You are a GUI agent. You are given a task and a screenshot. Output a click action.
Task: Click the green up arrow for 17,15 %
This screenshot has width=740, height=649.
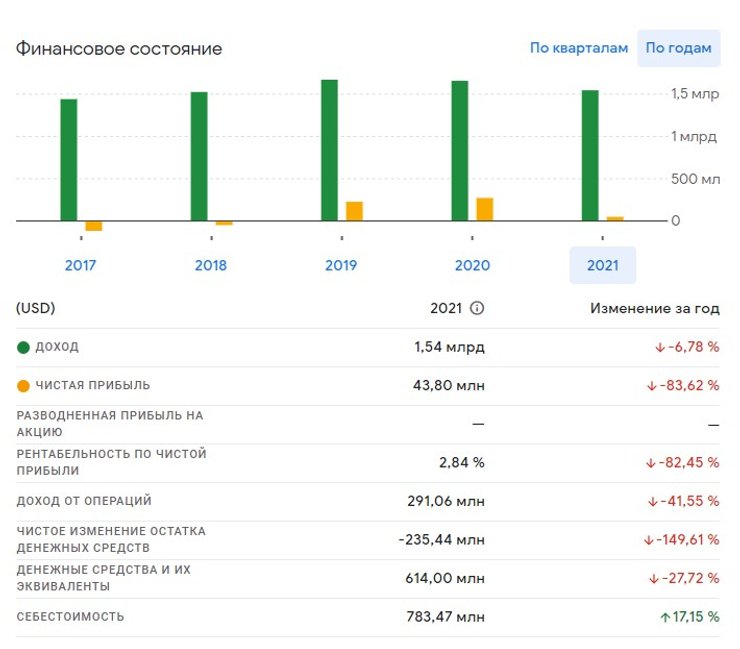665,617
